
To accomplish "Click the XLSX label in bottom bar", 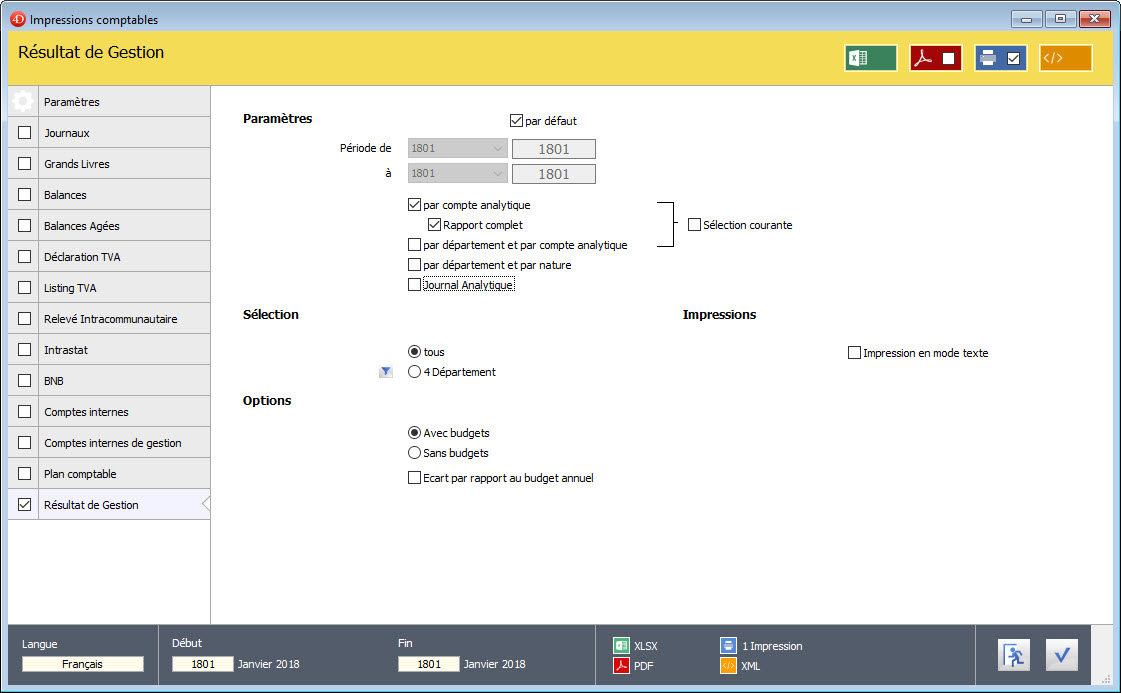I will 645,646.
